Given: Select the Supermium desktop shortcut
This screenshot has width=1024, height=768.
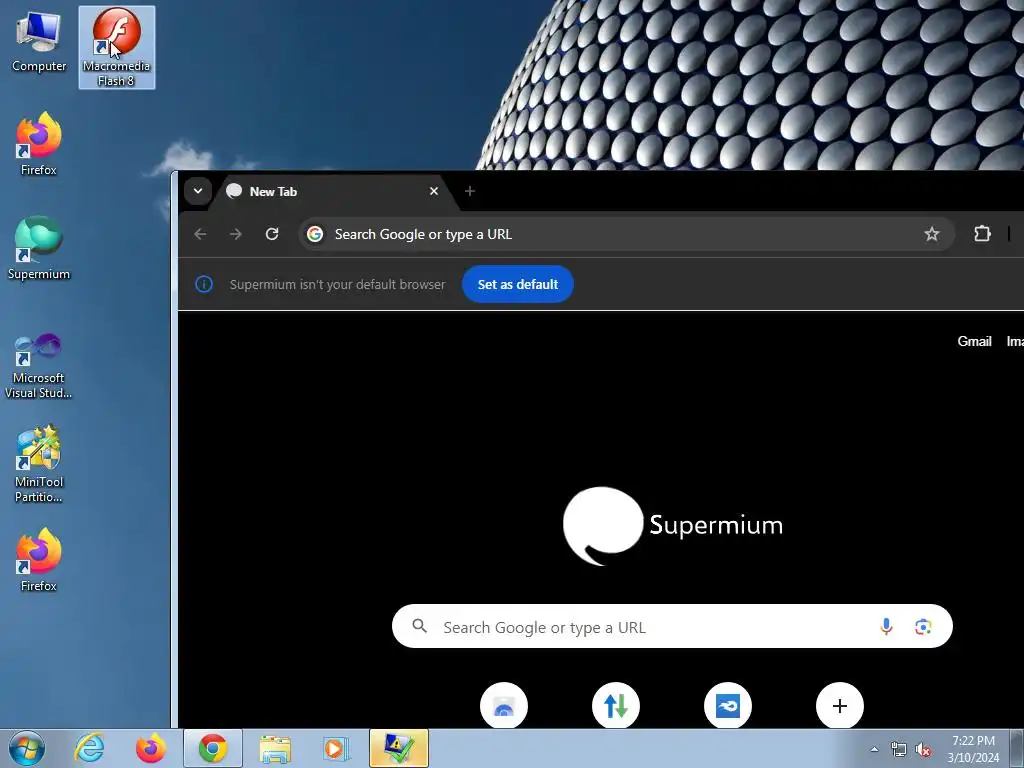Looking at the screenshot, I should pyautogui.click(x=39, y=248).
